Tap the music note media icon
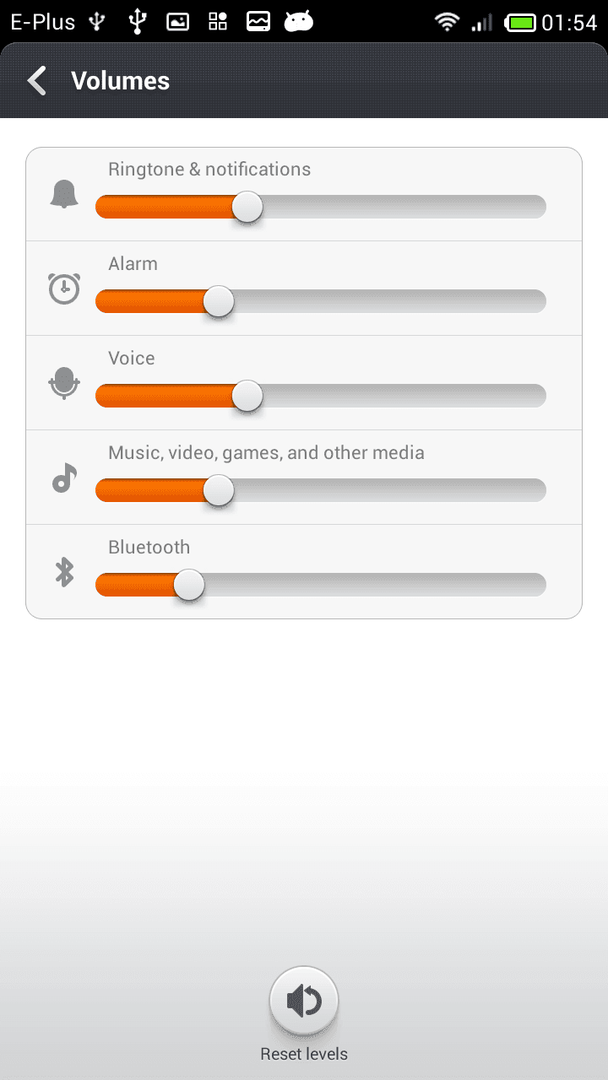The image size is (608, 1080). (x=64, y=477)
